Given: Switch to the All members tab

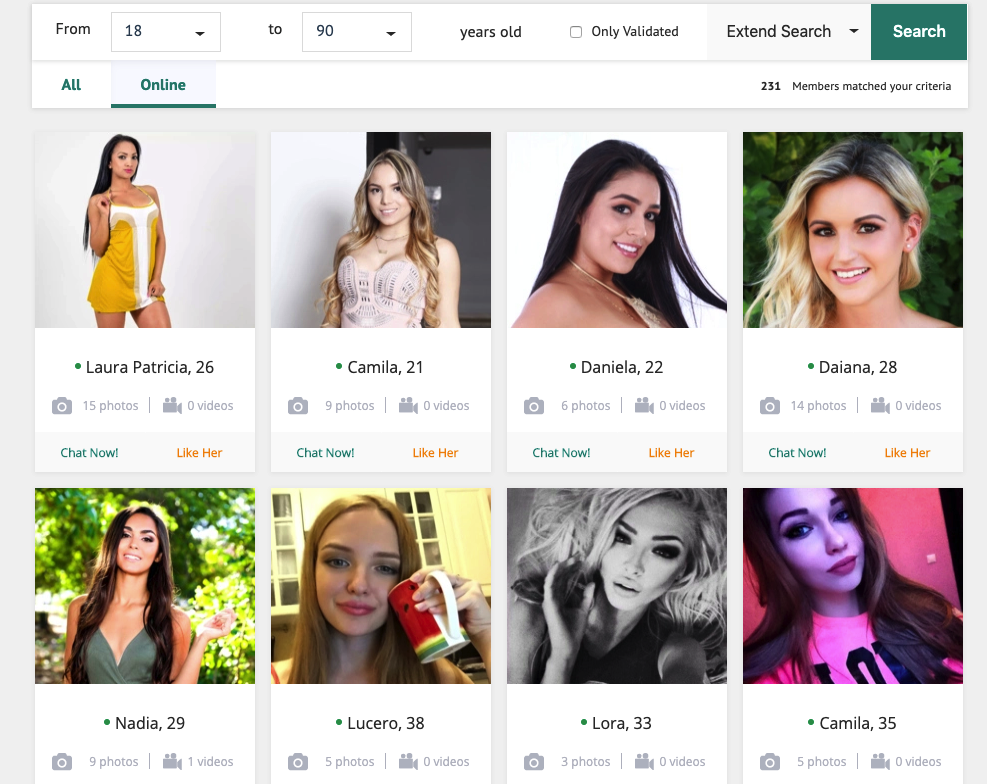Looking at the screenshot, I should [71, 85].
